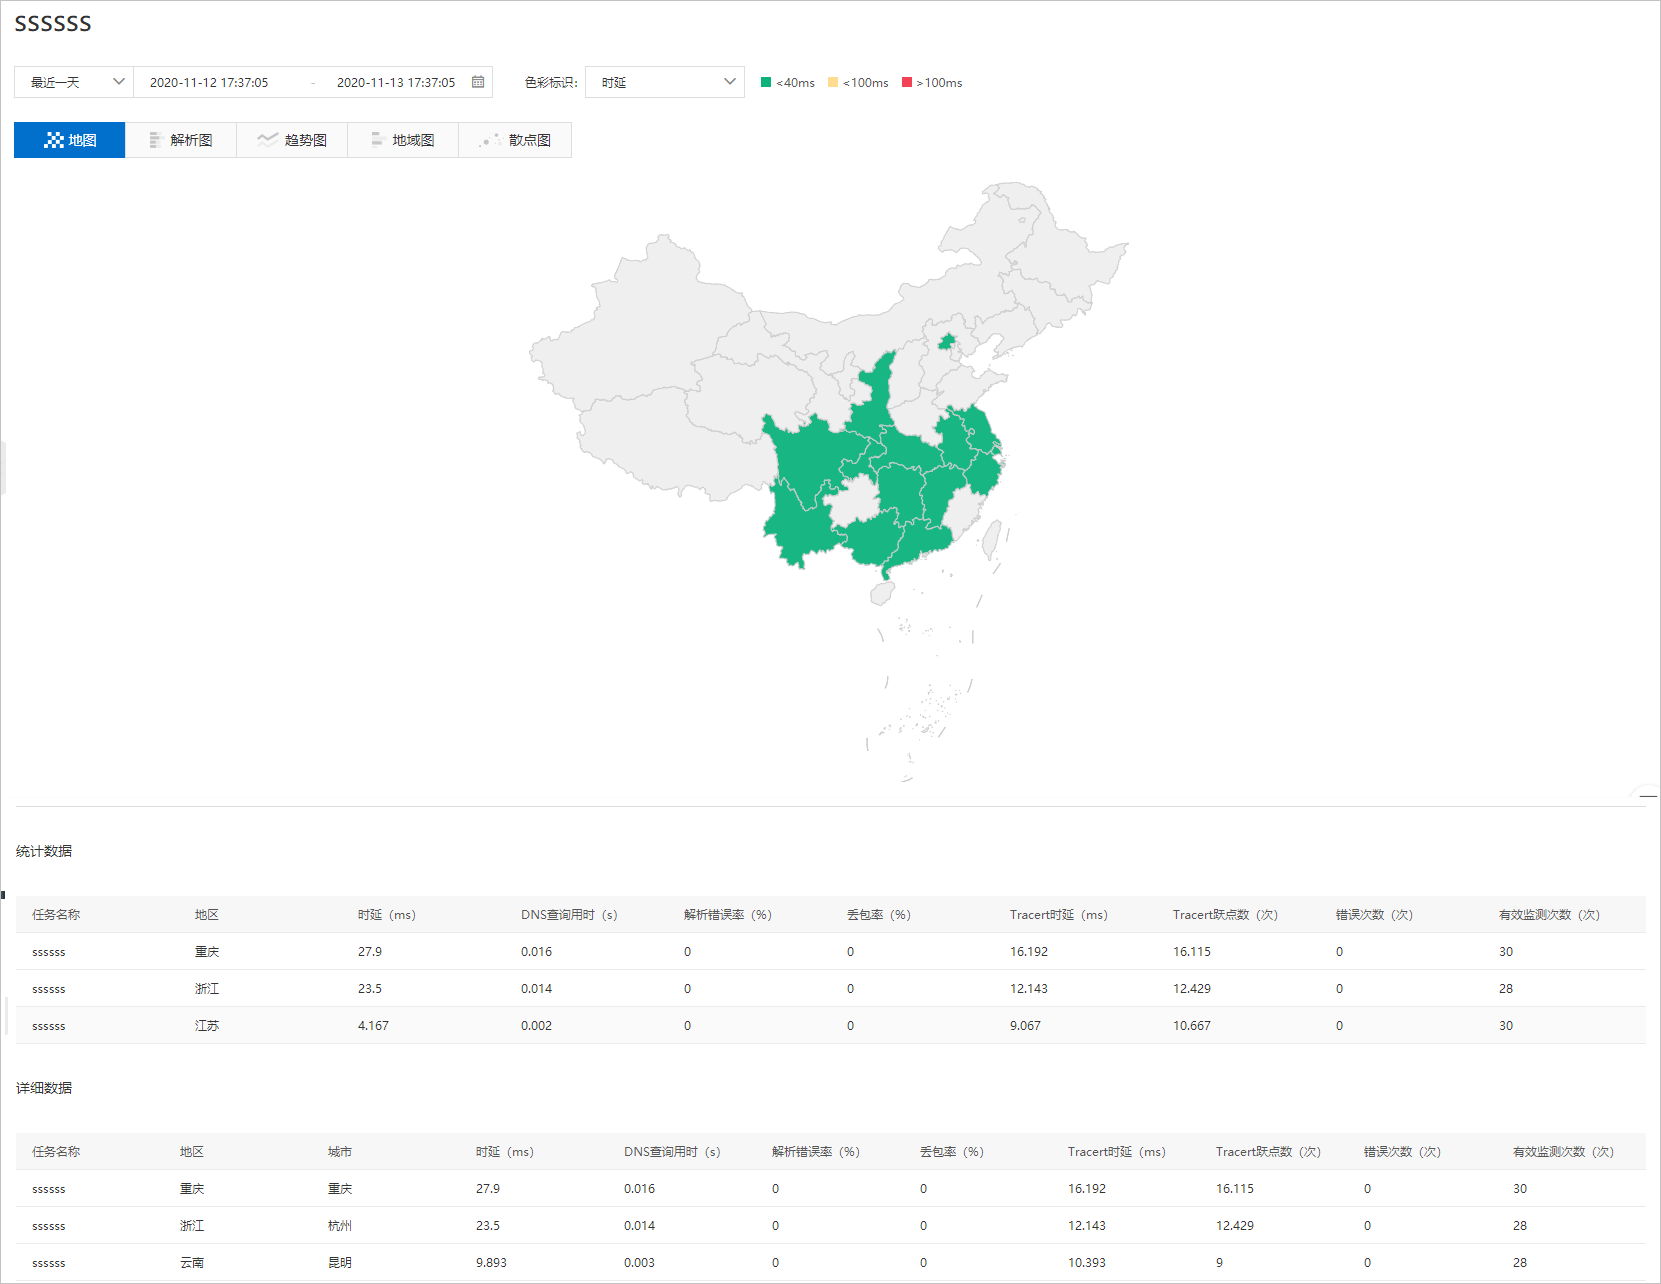The height and width of the screenshot is (1284, 1661).
Task: Click the 江苏 cell in statistics table
Action: click(207, 1026)
